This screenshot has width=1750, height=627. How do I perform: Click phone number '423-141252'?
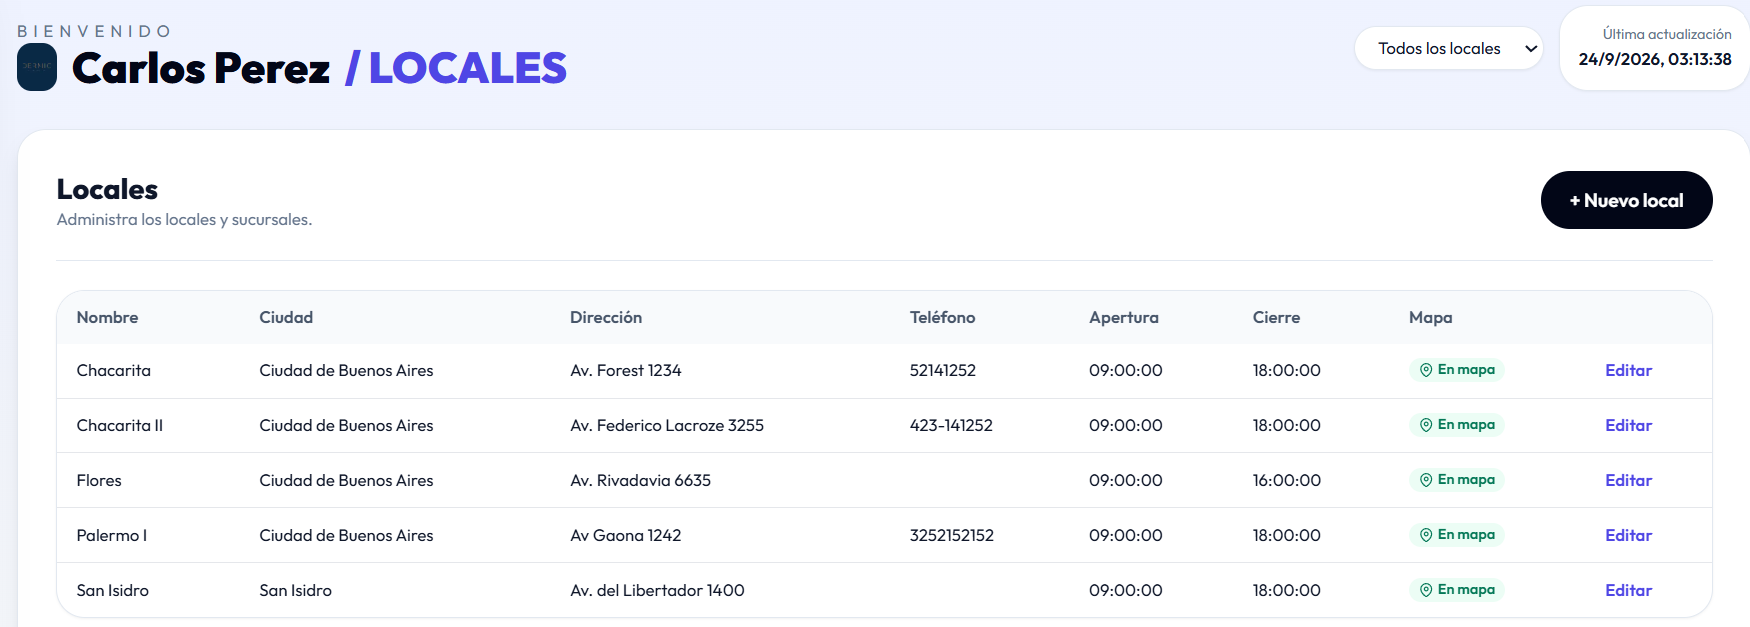951,425
